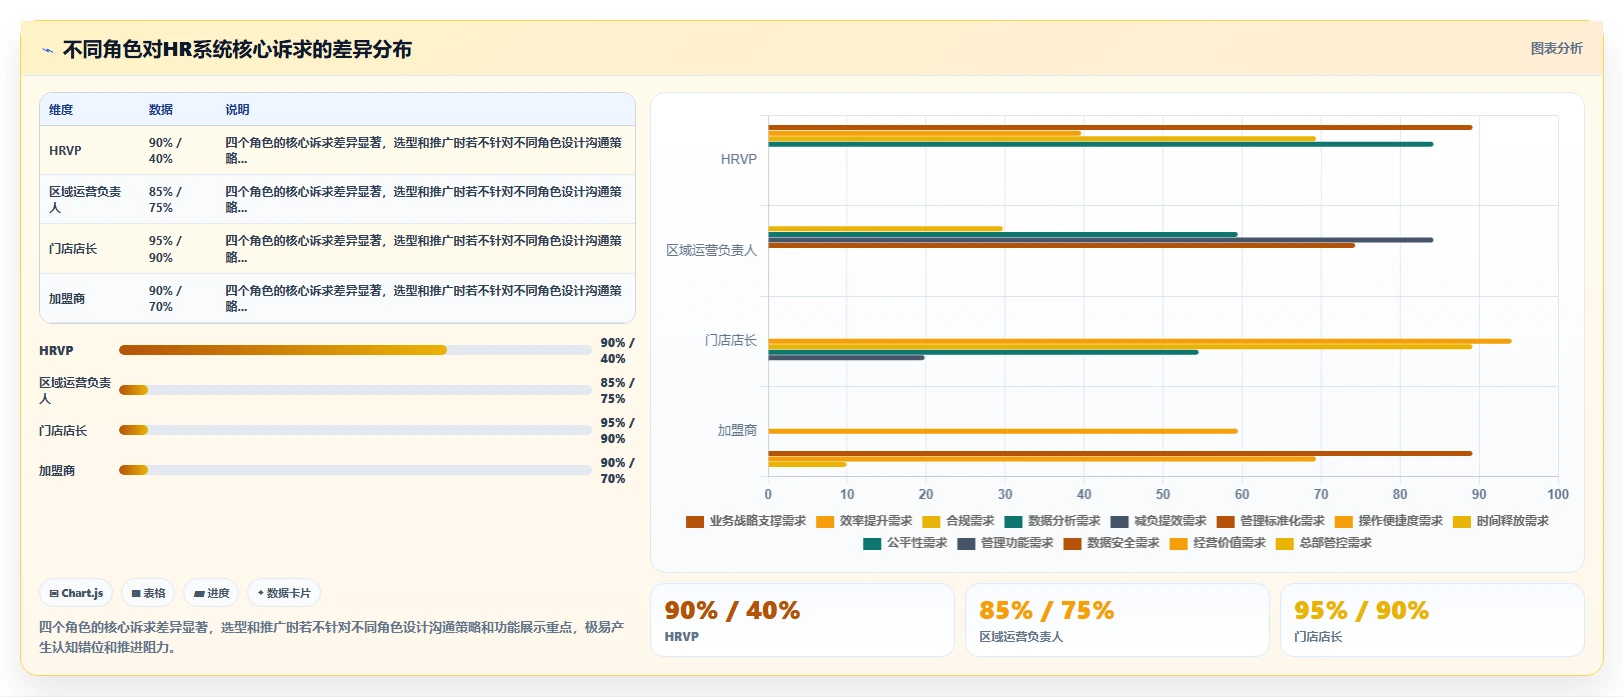
Task: Click the 公平性需求 legend swatch icon
Action: pos(872,543)
